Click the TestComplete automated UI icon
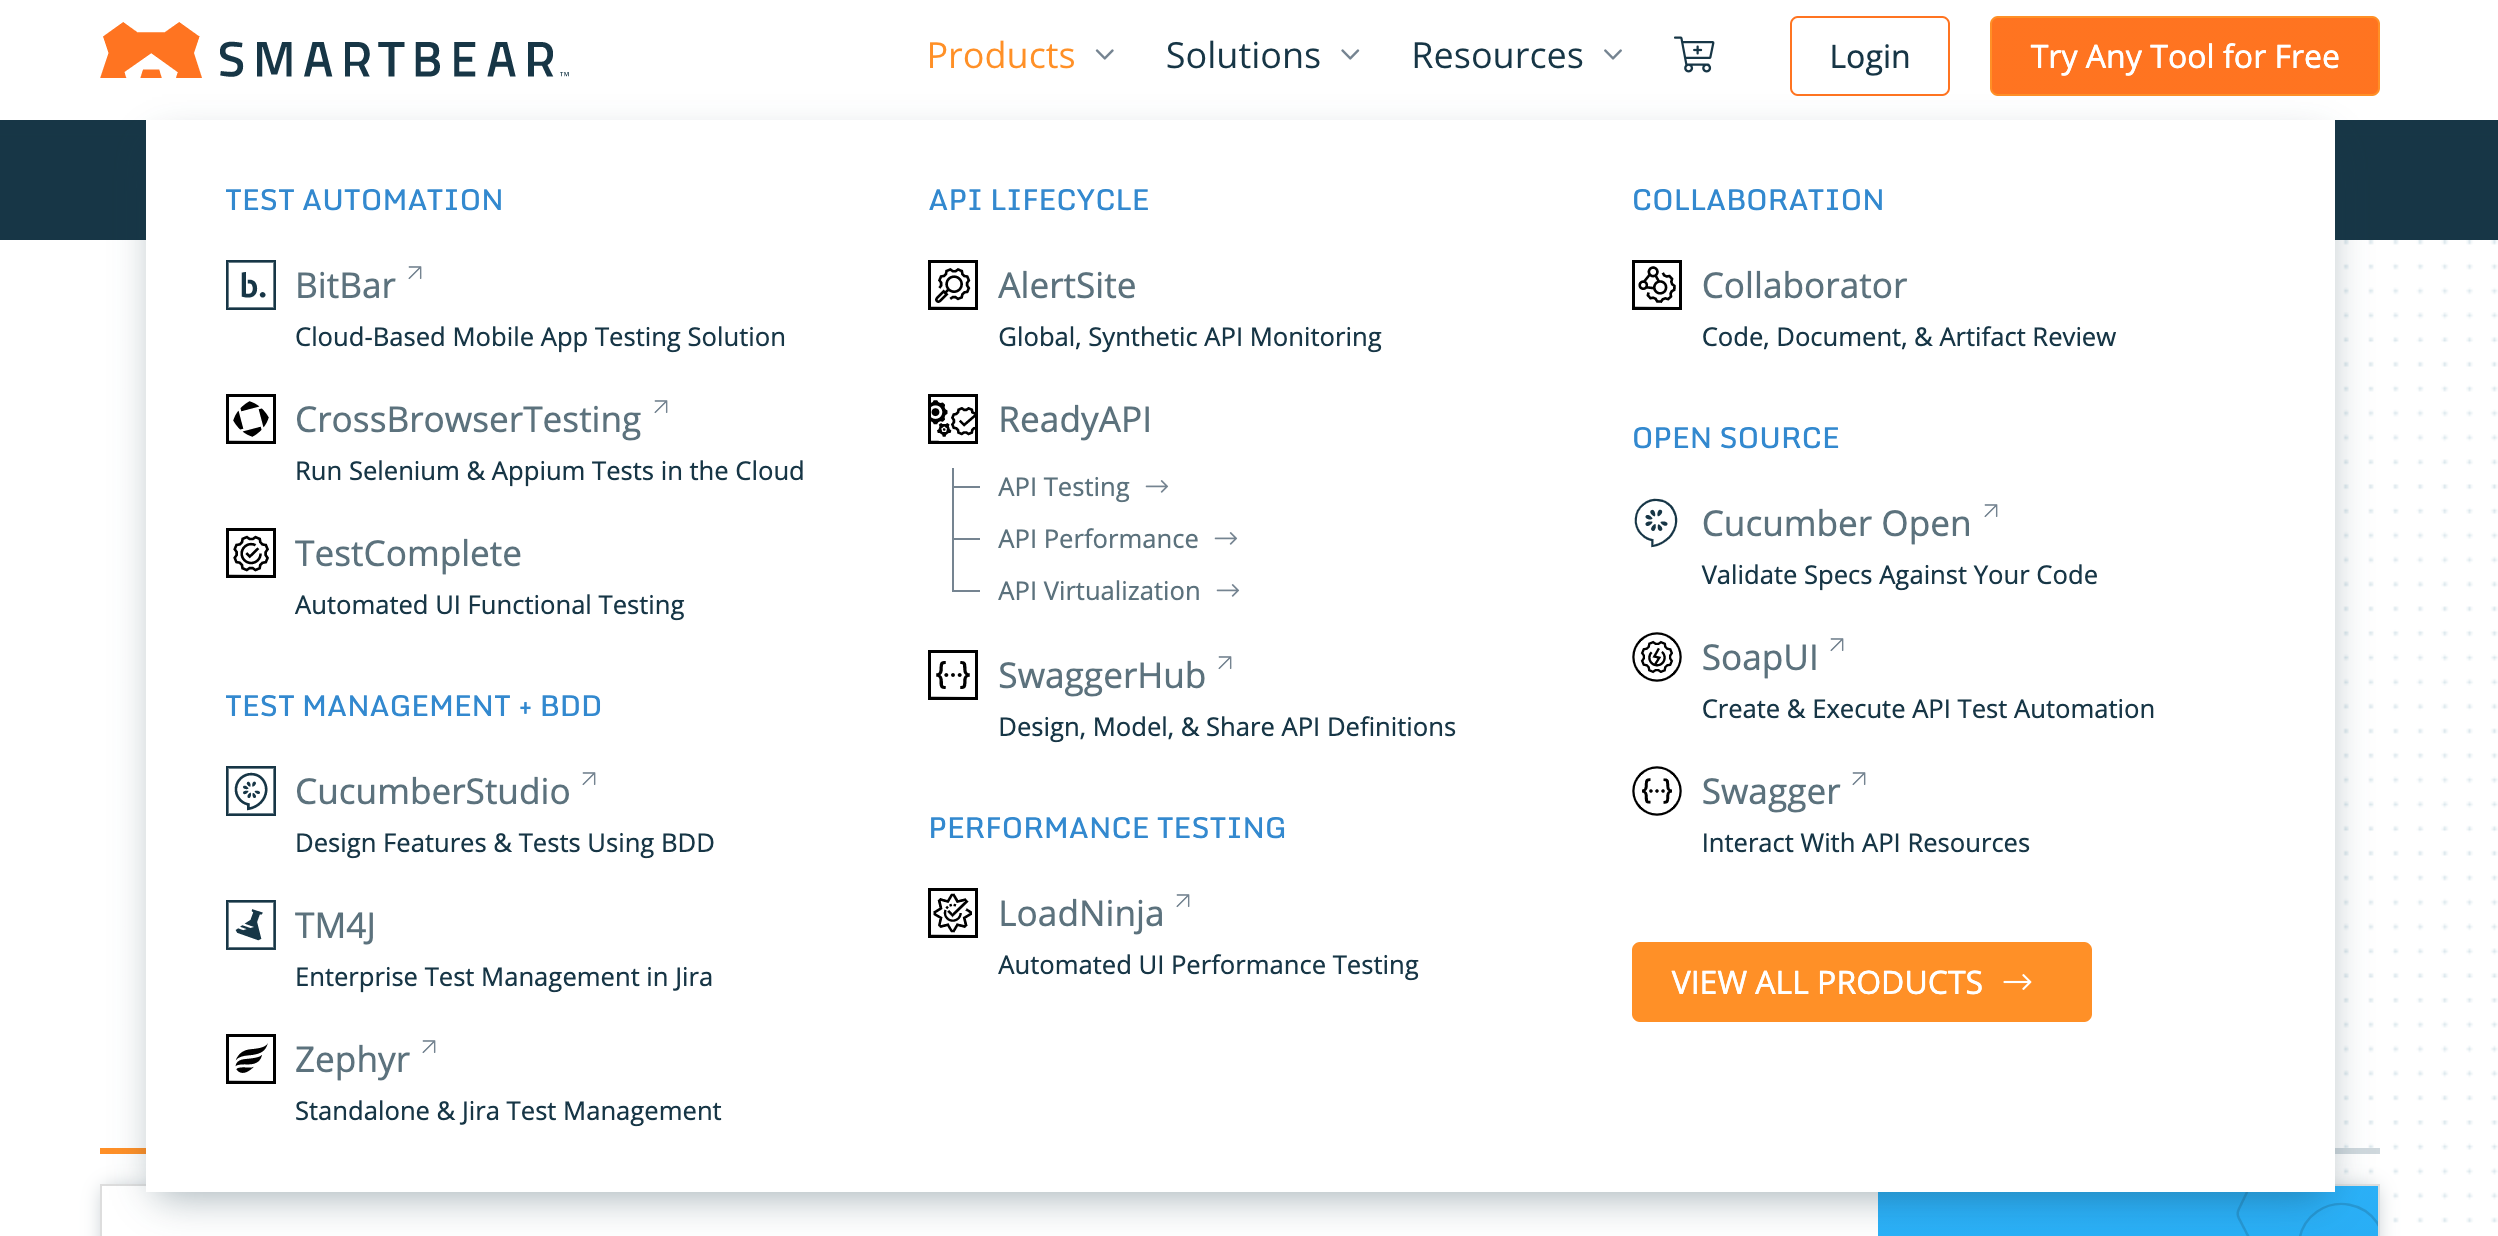 pyautogui.click(x=252, y=554)
